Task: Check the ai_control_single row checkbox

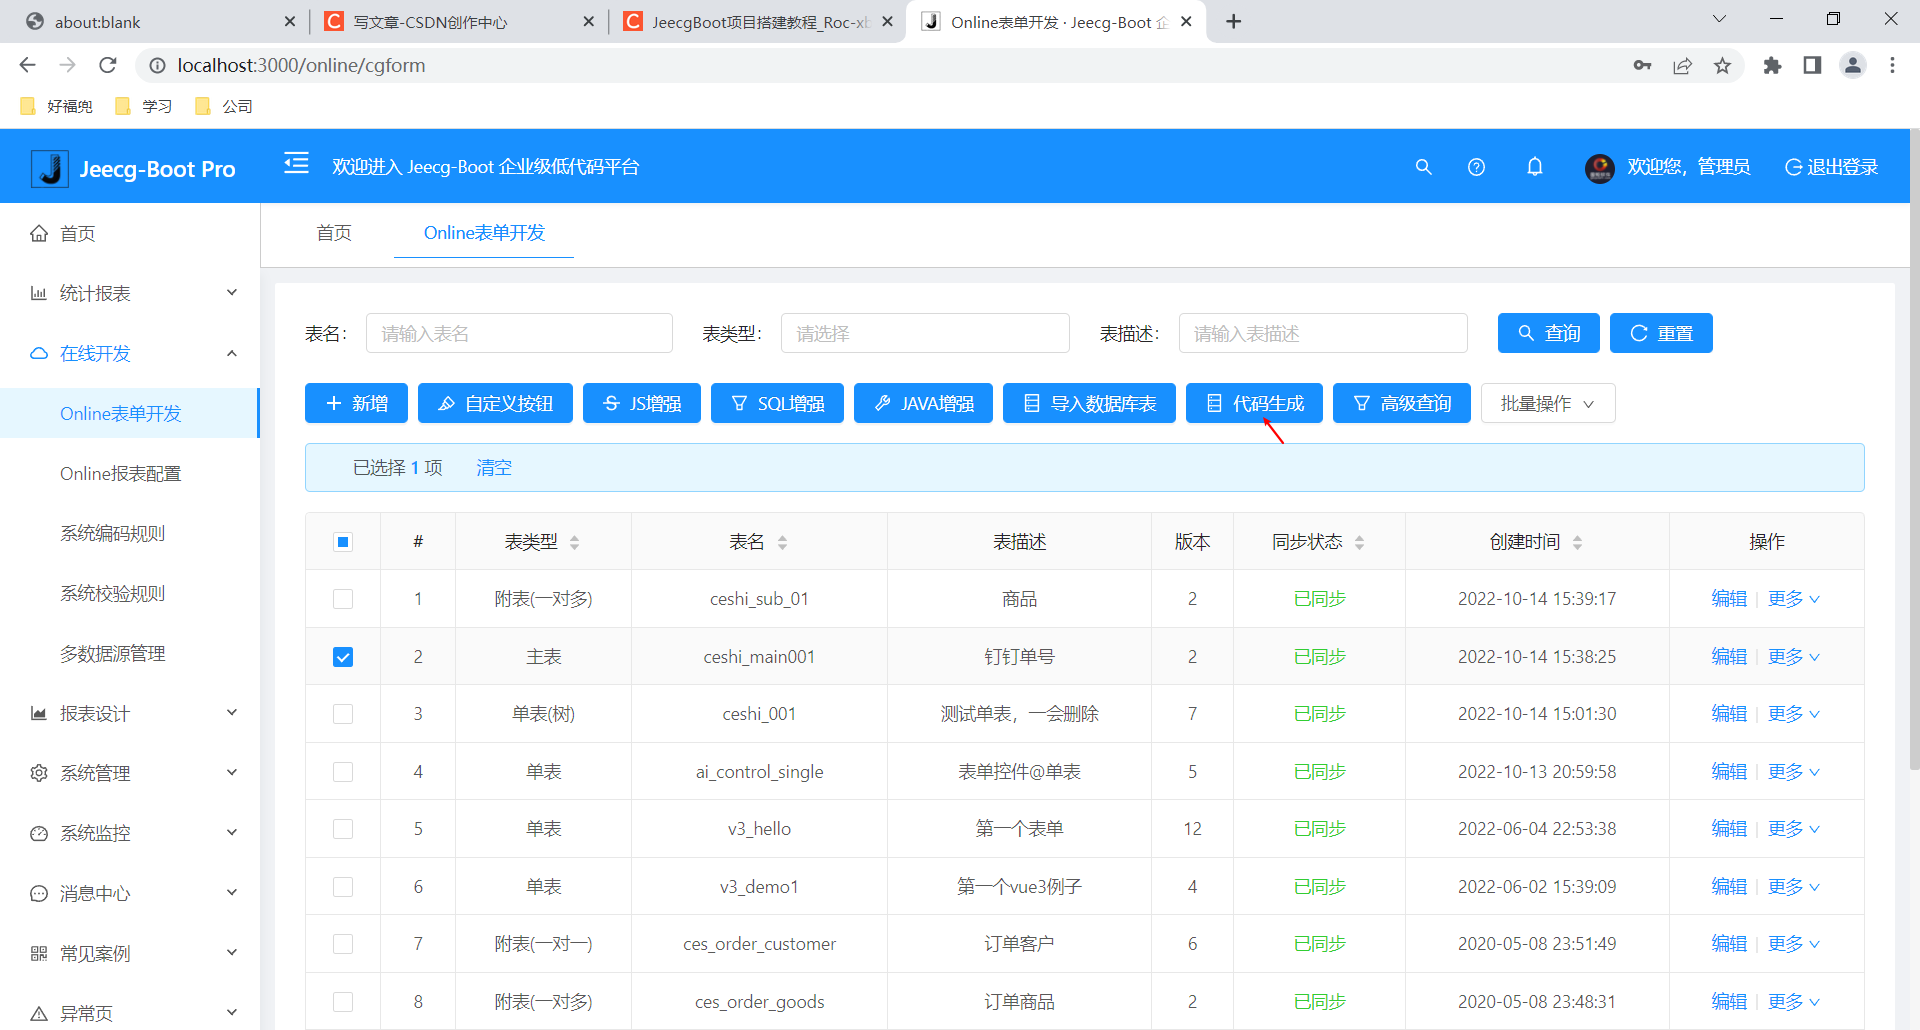Action: click(x=343, y=772)
